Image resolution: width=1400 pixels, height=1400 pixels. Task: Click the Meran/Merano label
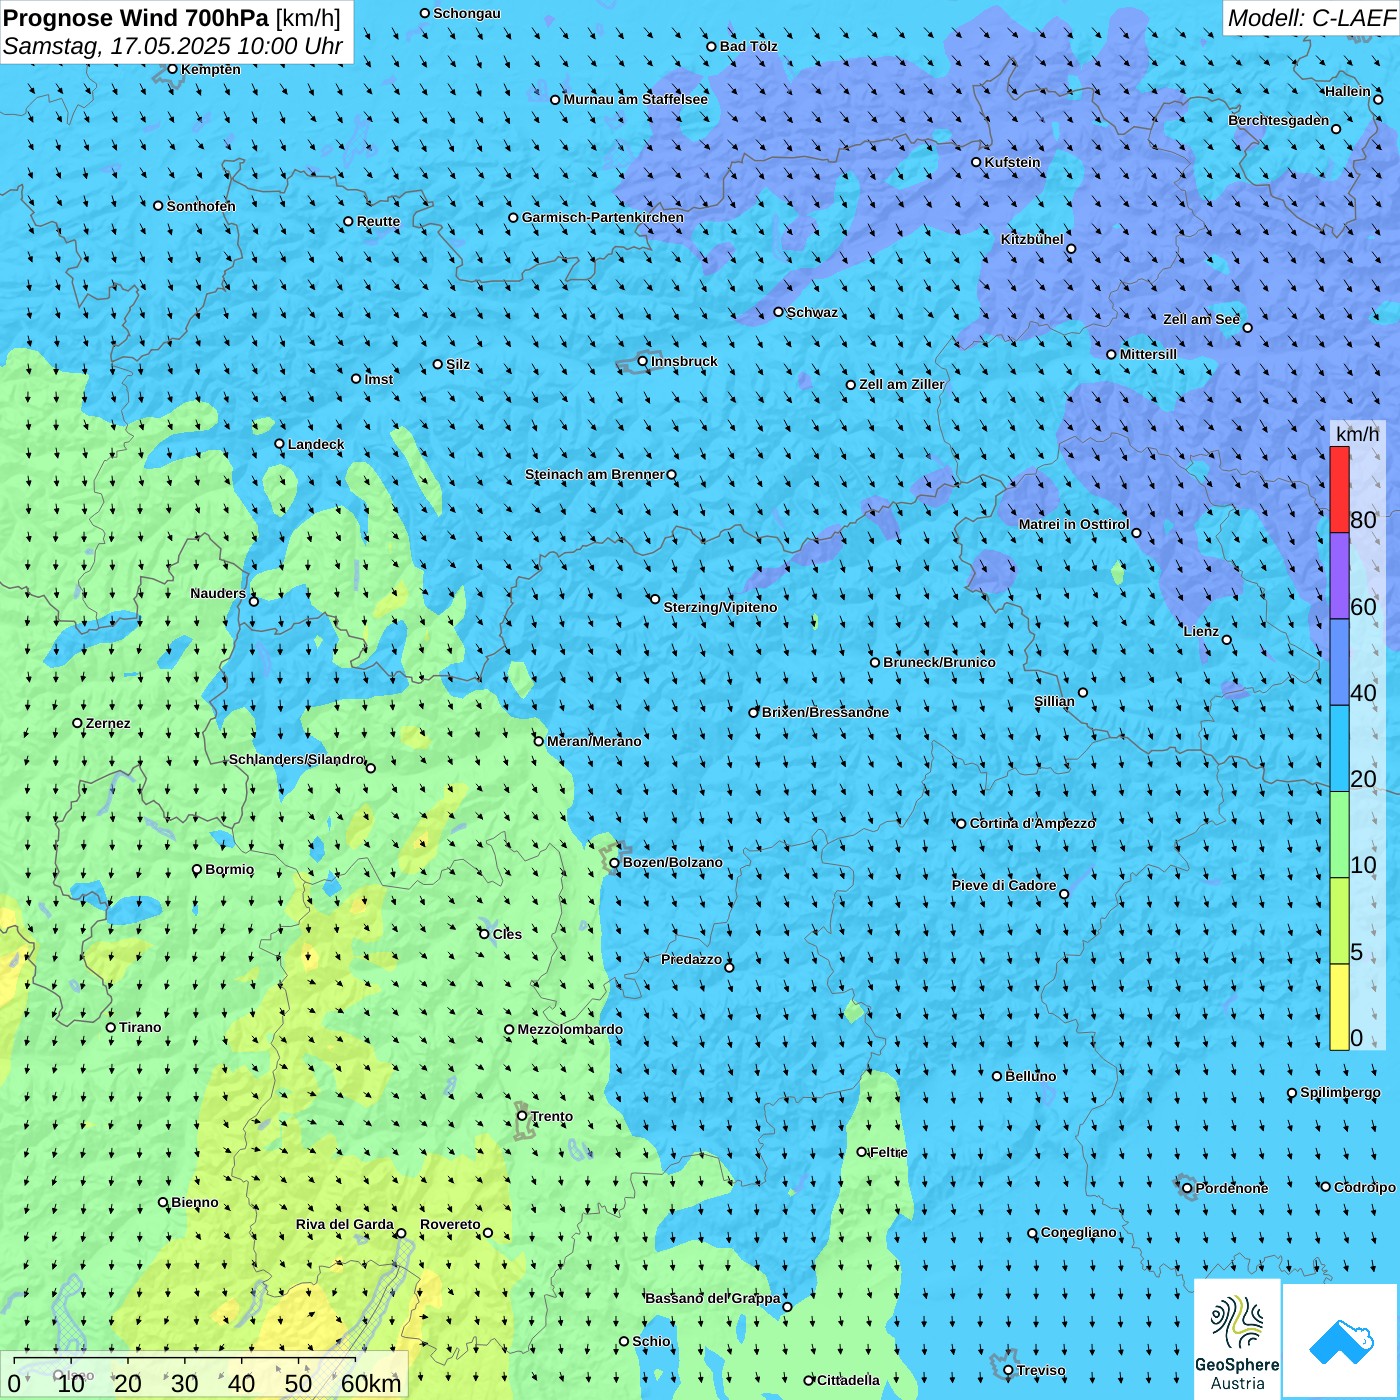(594, 741)
